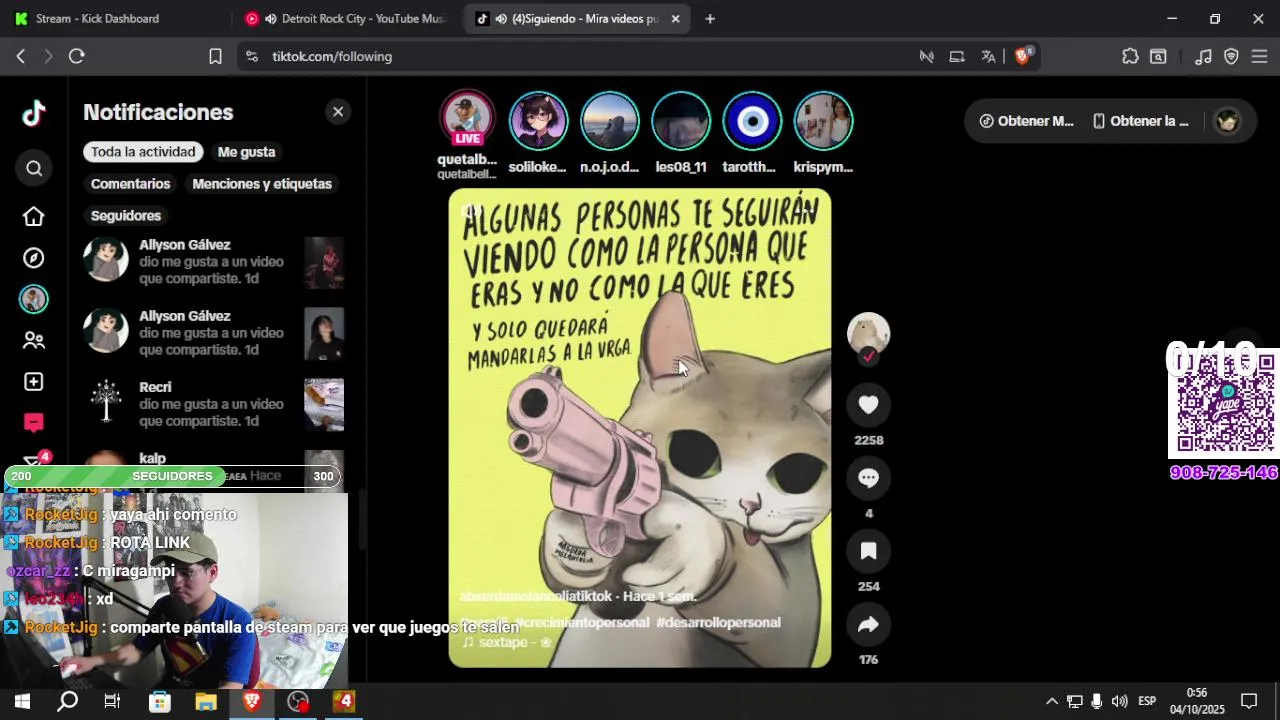Show hidden system tray icons
Screen dimensions: 1280x720
point(1051,701)
